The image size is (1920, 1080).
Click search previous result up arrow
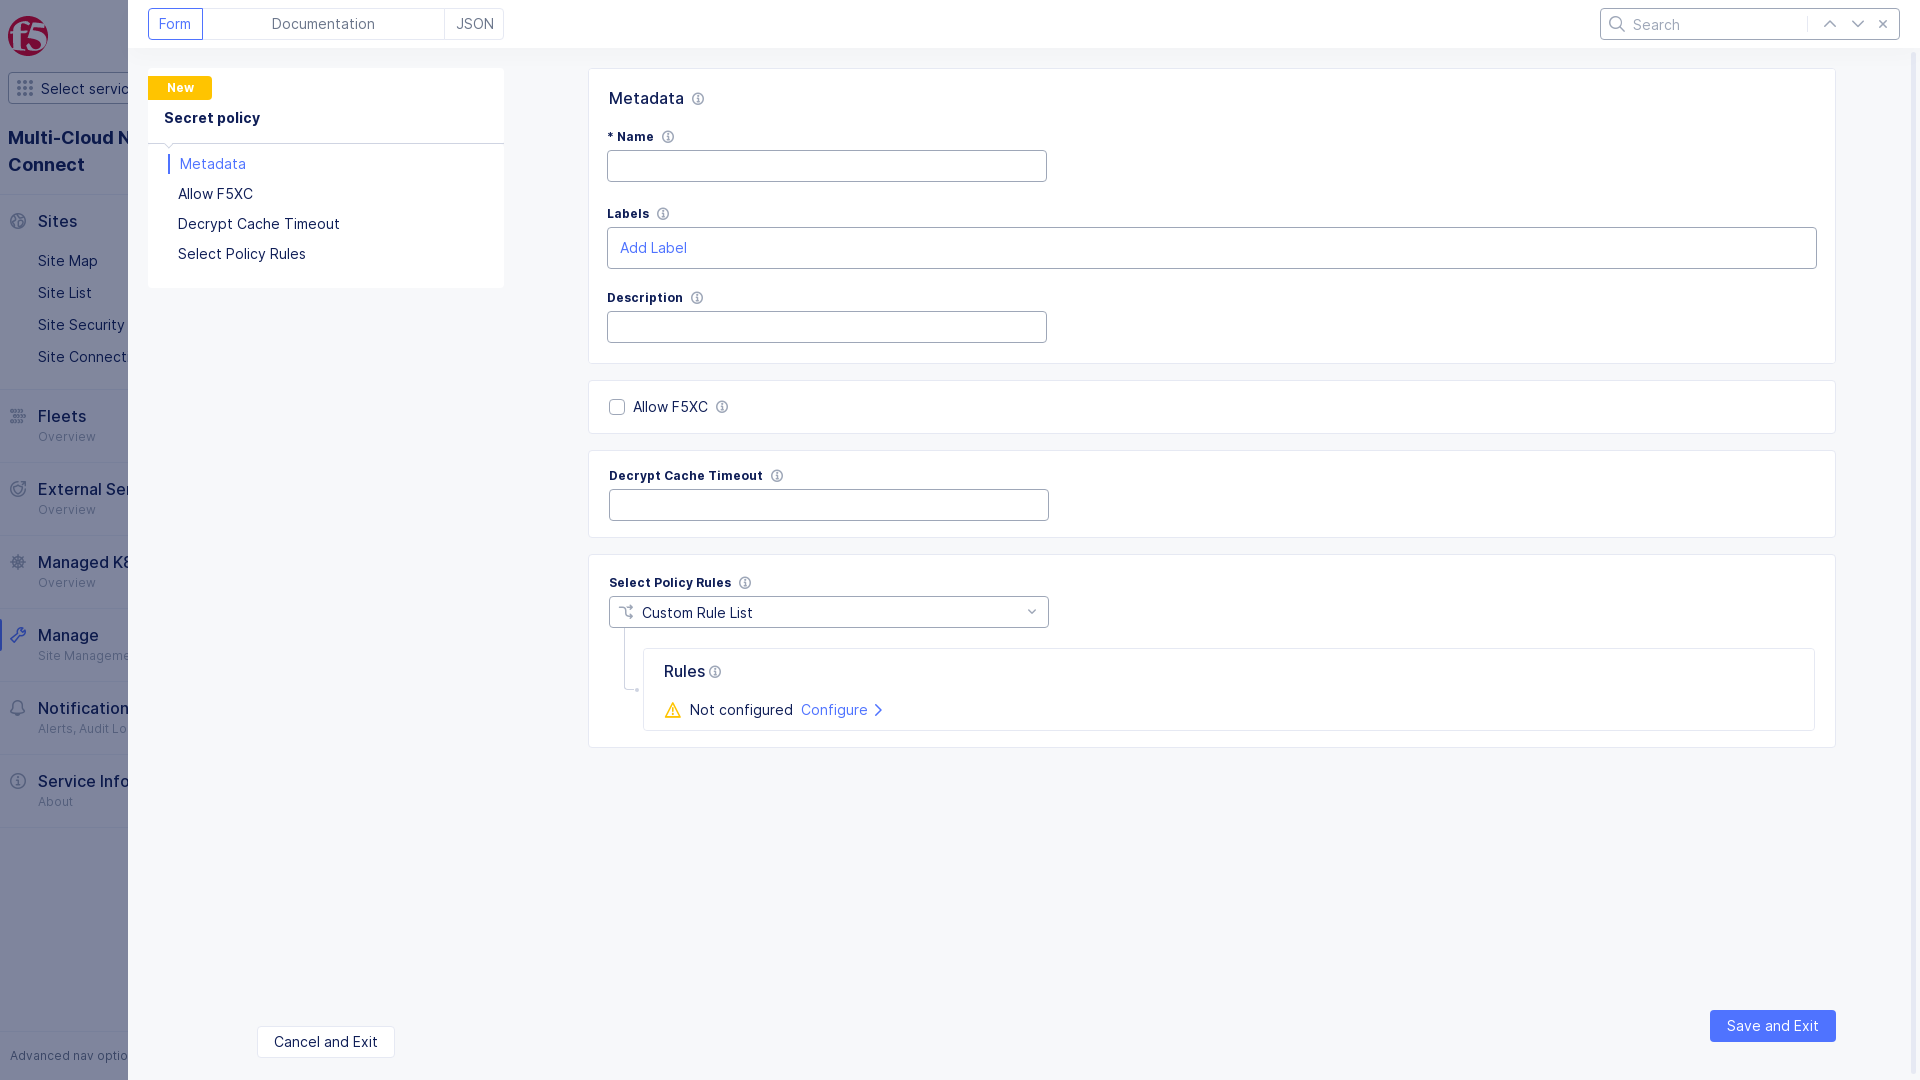click(x=1830, y=24)
